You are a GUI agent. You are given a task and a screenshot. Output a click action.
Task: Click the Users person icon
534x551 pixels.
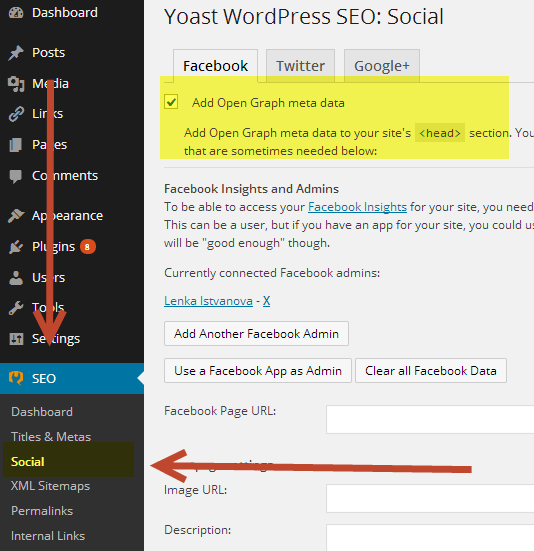click(16, 278)
